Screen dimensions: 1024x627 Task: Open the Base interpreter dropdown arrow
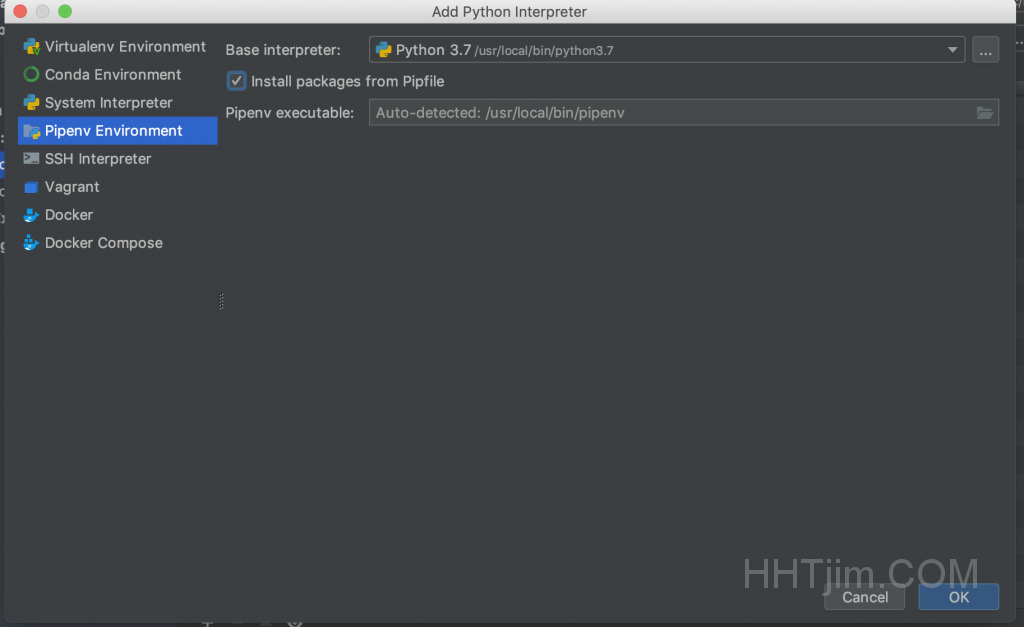point(952,50)
